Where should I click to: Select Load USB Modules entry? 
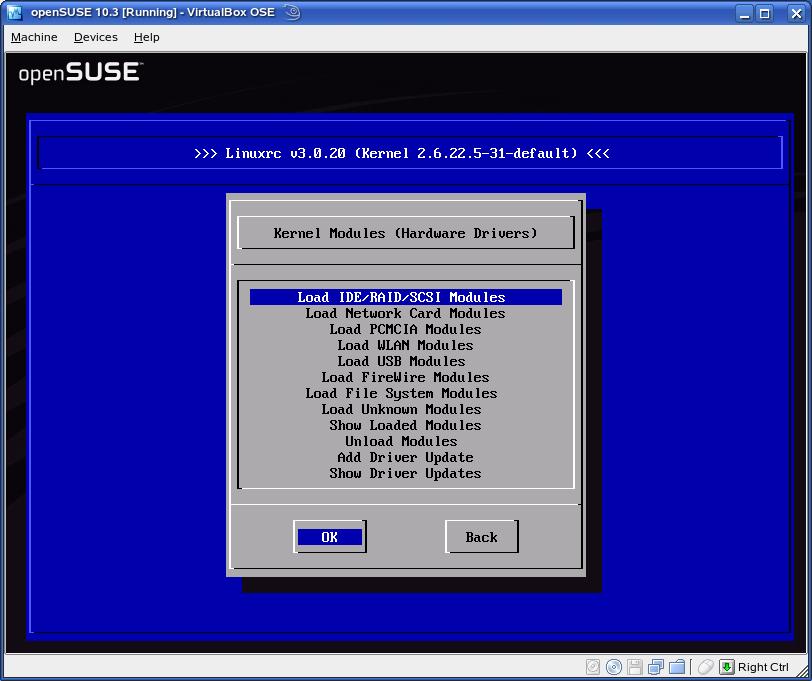pos(405,361)
